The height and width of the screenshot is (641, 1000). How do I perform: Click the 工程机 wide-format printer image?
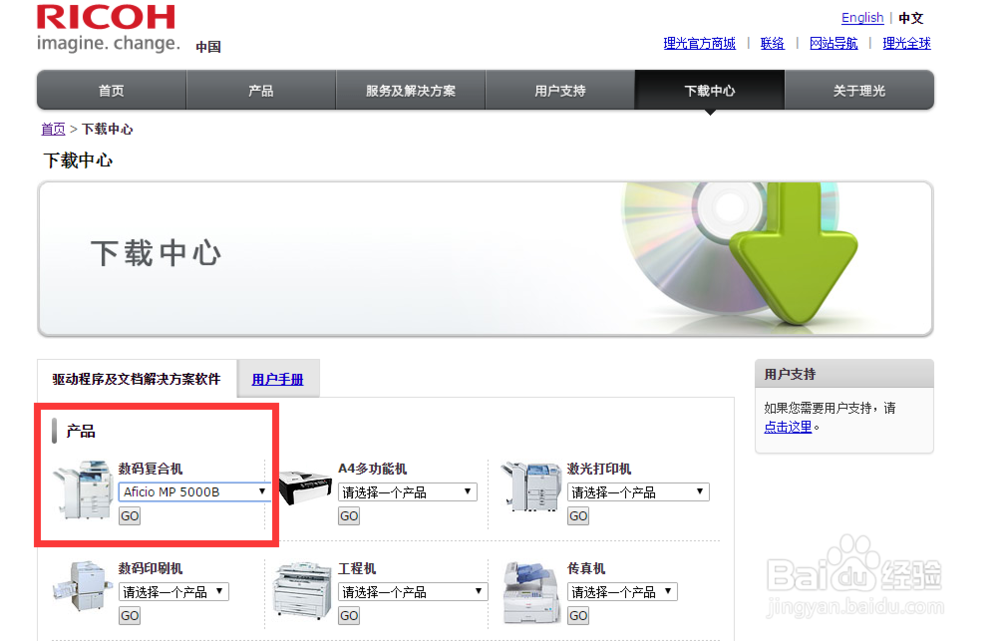pos(305,590)
